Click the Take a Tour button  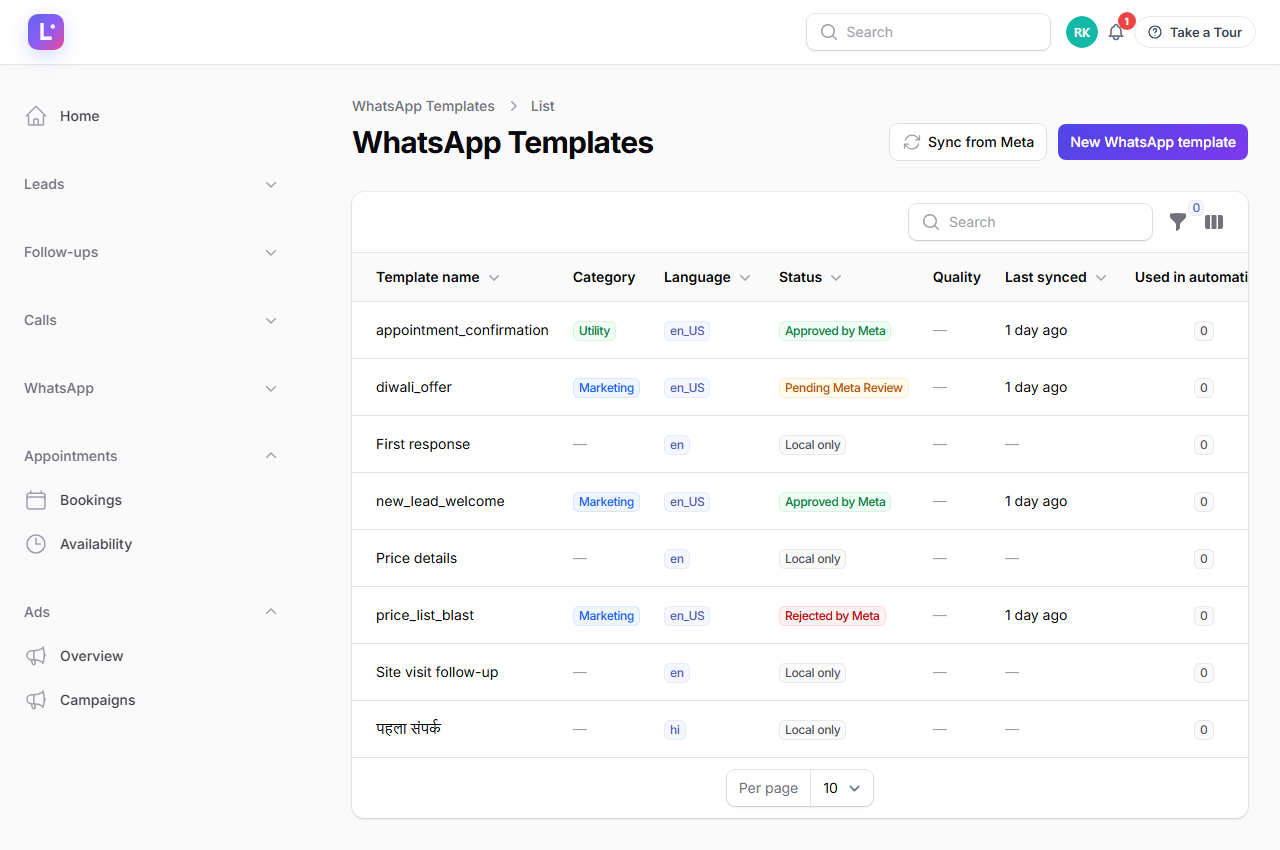click(1195, 32)
